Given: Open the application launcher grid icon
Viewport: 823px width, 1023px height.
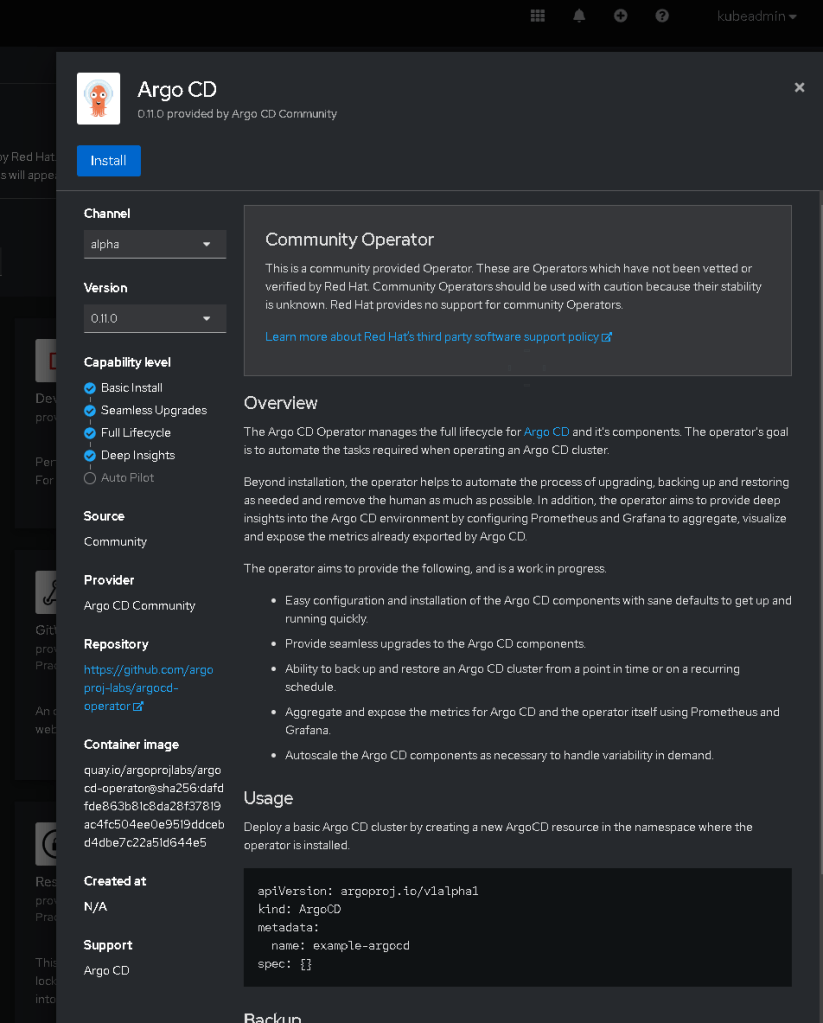Looking at the screenshot, I should pos(538,16).
